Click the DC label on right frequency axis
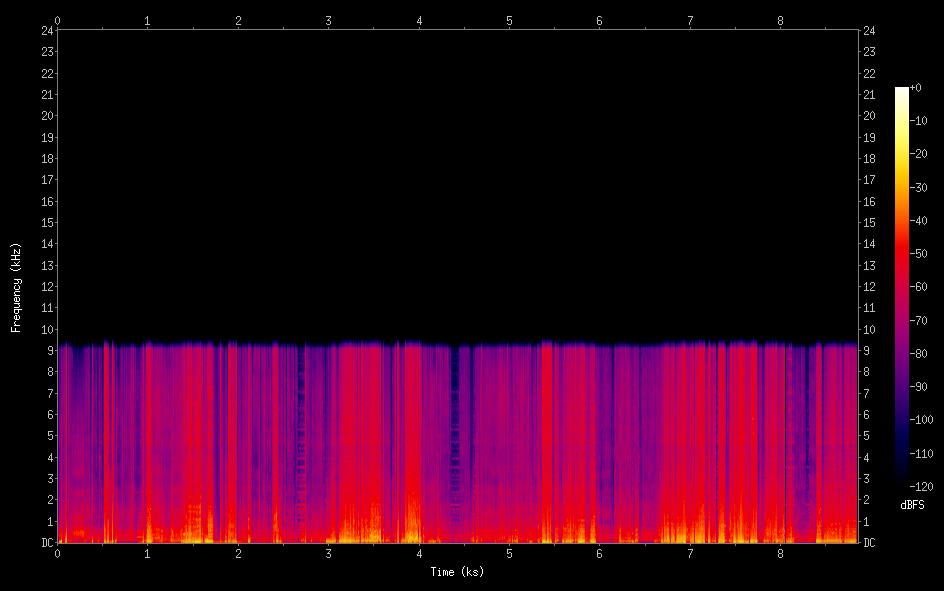The height and width of the screenshot is (591, 944). 870,543
